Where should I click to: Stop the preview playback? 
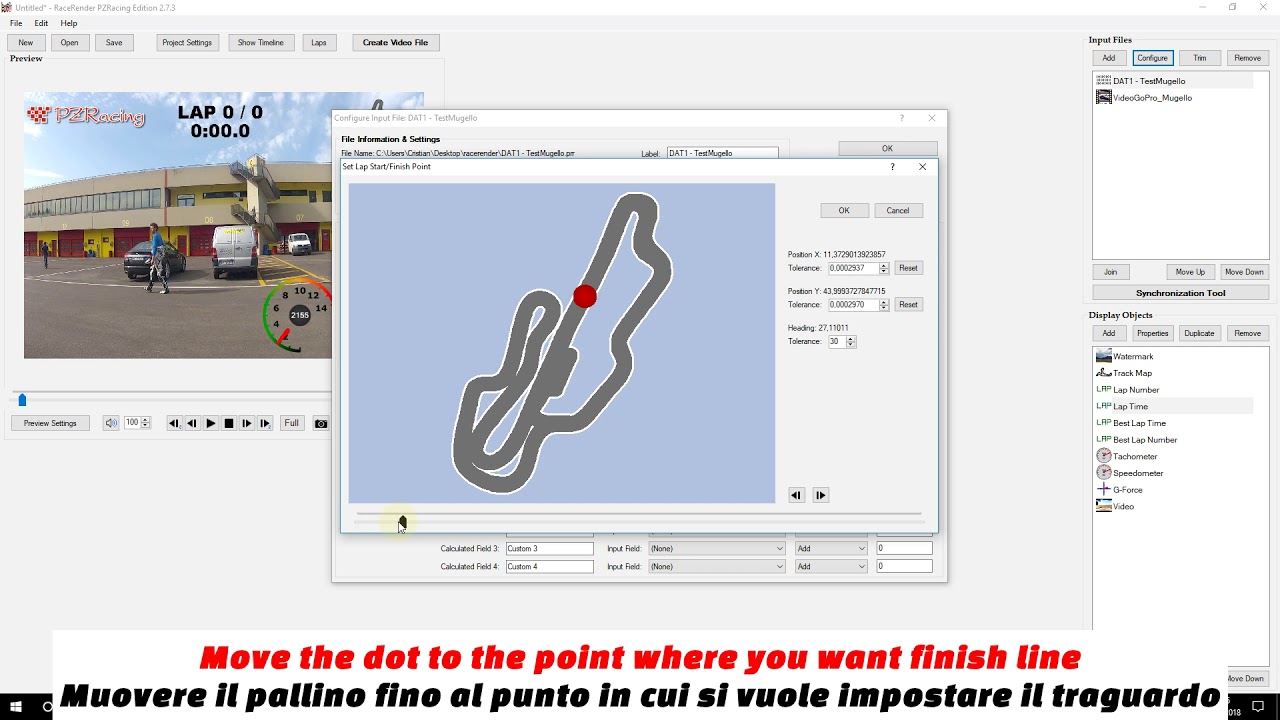229,423
